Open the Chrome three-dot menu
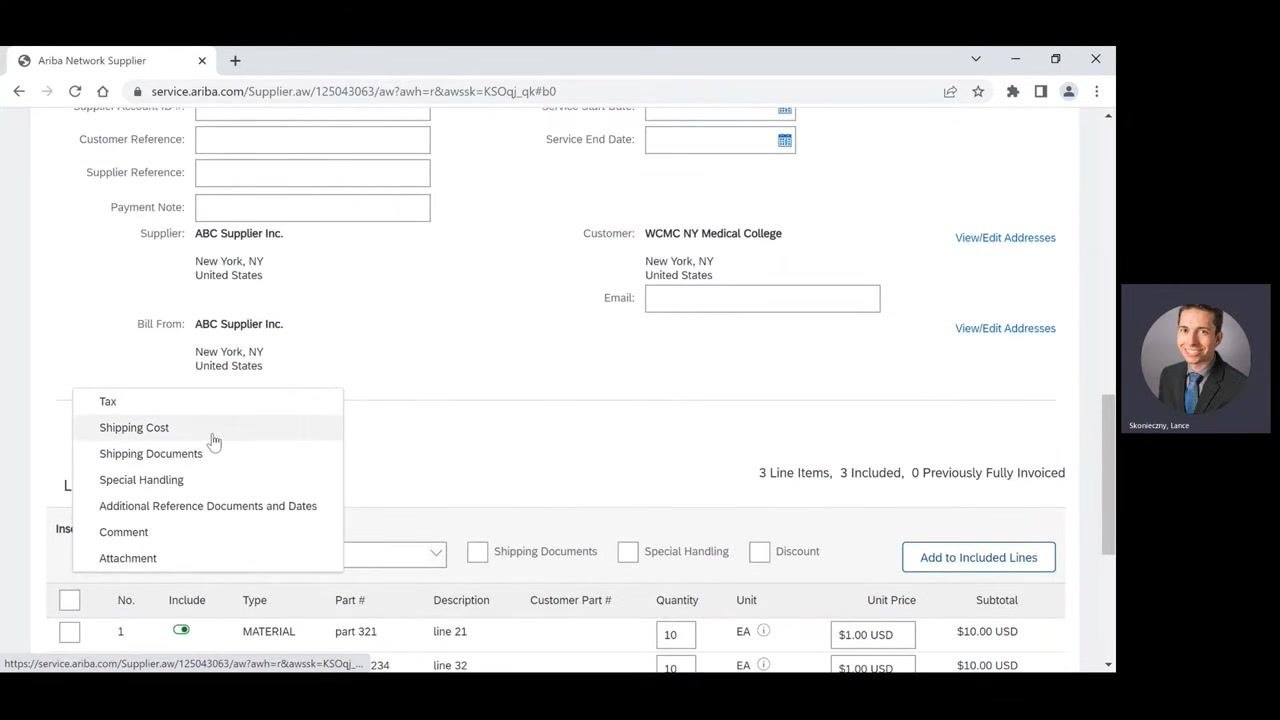Viewport: 1280px width, 720px height. click(1097, 91)
